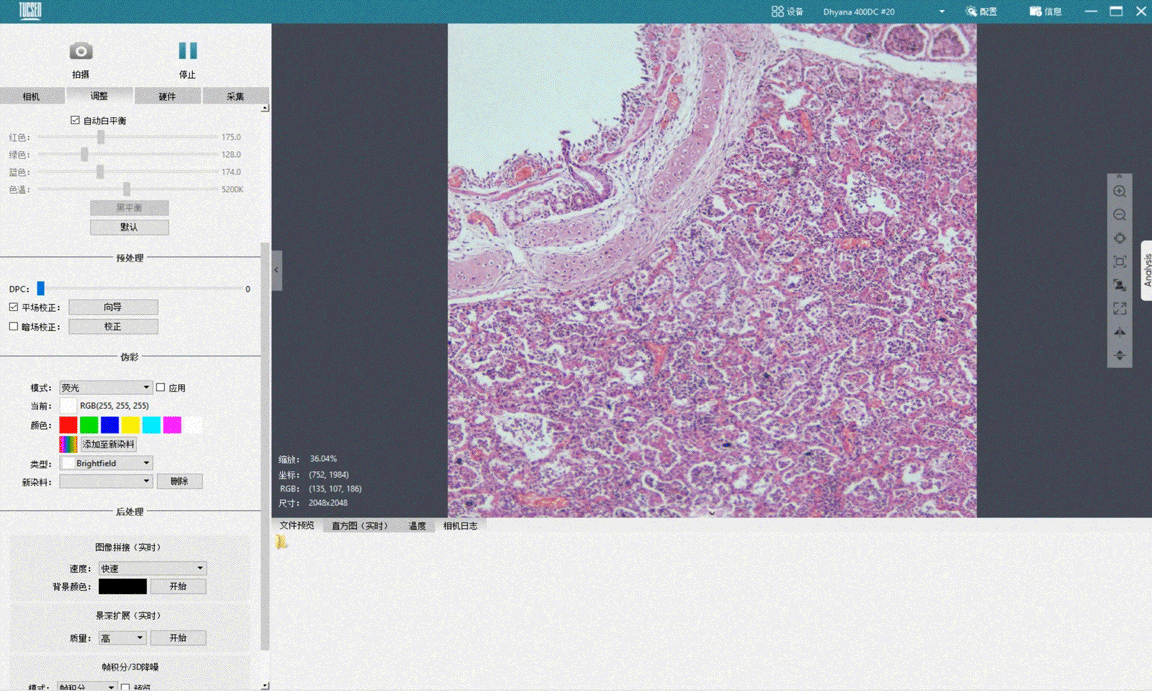
Task: Toggle the 自动白平衡 auto white balance checkbox
Action: (x=75, y=120)
